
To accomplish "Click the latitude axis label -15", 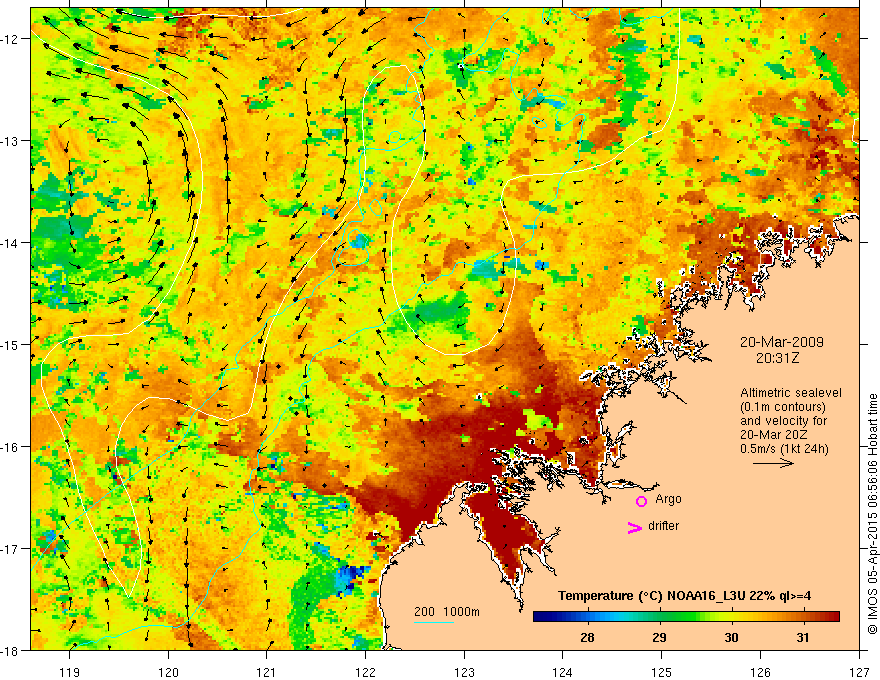I will (10, 344).
